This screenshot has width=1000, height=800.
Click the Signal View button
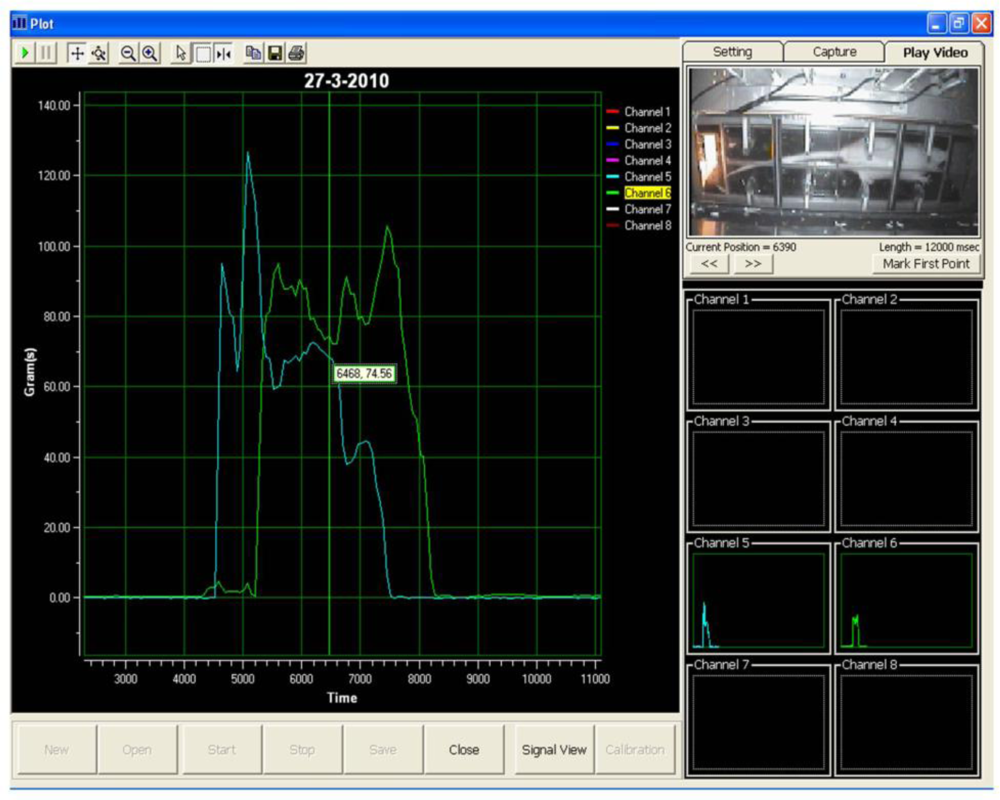click(x=553, y=749)
